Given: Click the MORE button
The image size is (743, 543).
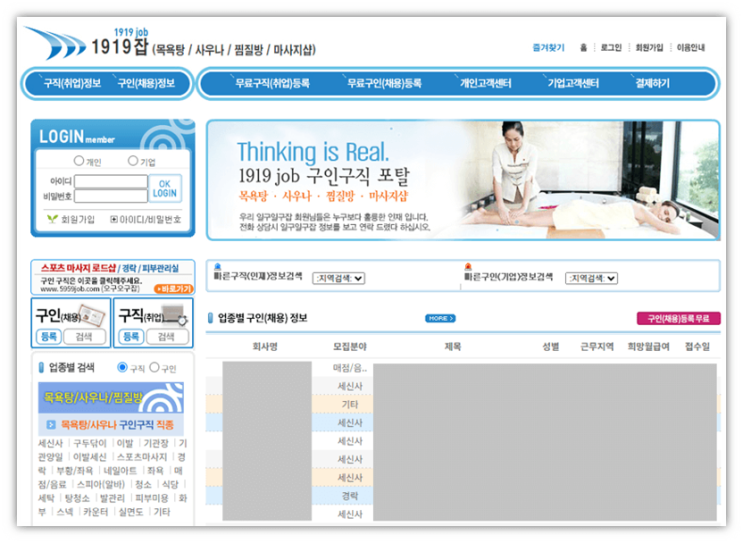Looking at the screenshot, I should 440,318.
